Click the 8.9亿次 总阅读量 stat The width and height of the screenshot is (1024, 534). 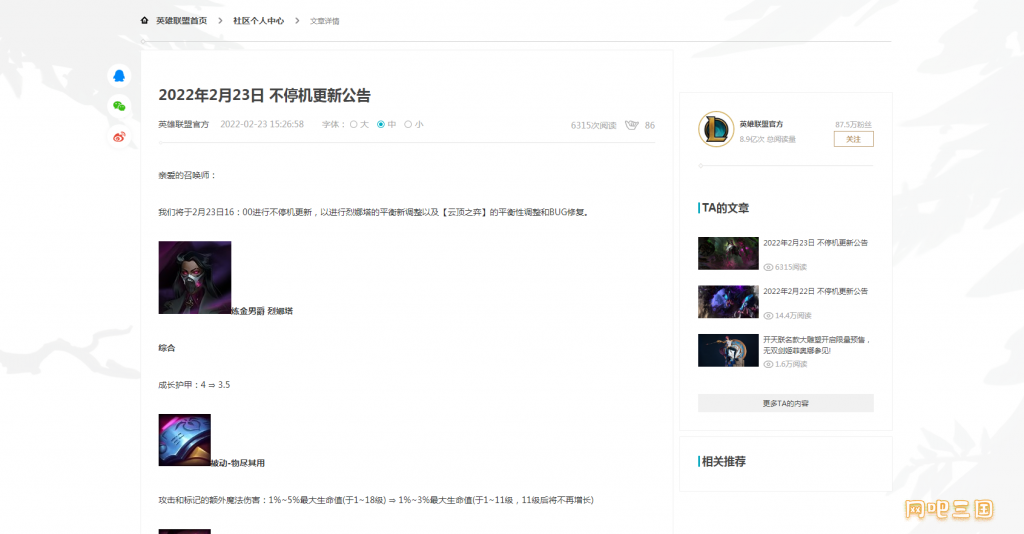[767, 139]
